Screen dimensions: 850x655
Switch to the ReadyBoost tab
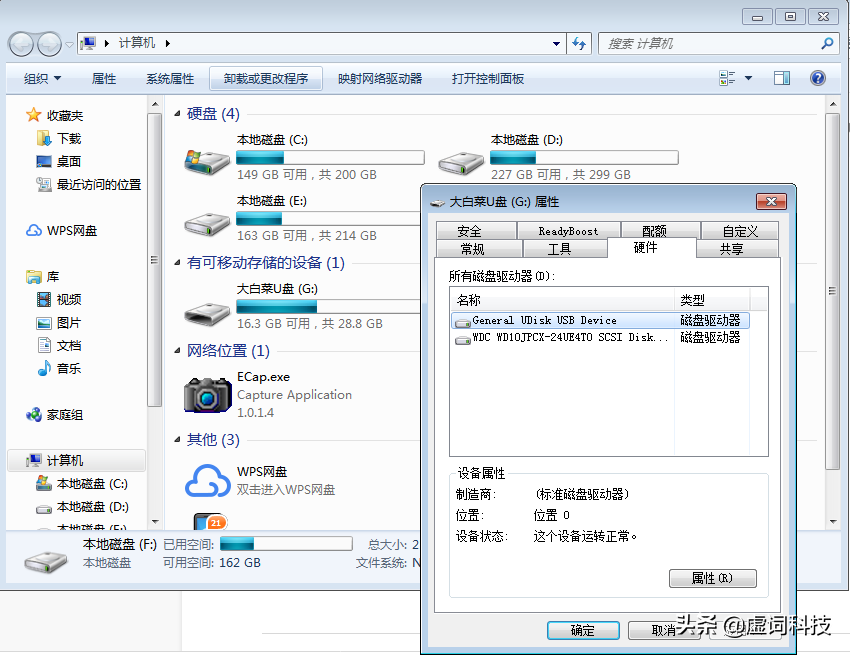point(568,231)
